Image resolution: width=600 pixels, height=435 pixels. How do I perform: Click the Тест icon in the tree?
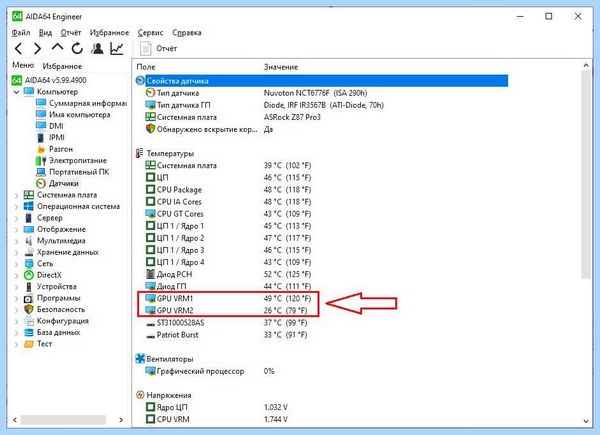(29, 344)
